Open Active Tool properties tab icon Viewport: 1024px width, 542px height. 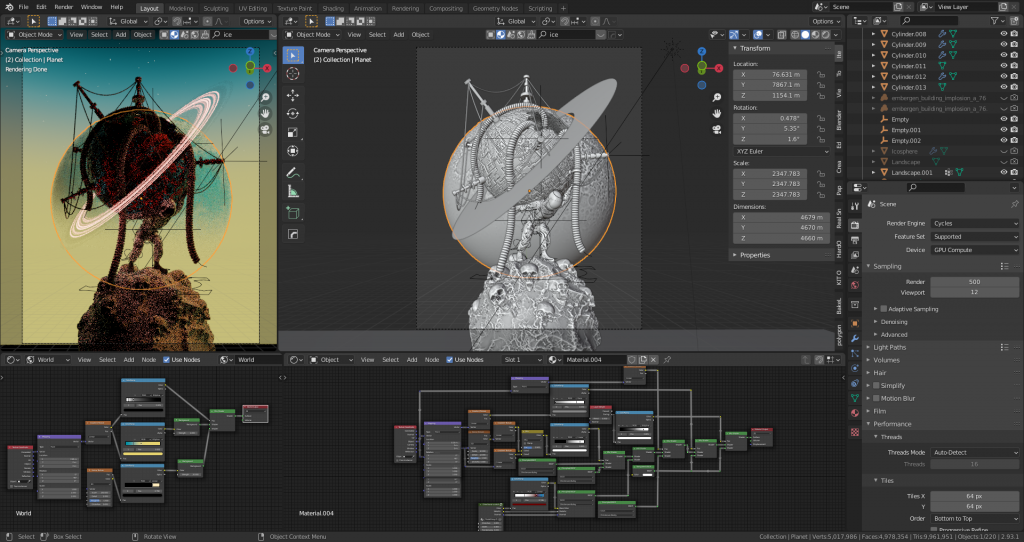[x=855, y=206]
